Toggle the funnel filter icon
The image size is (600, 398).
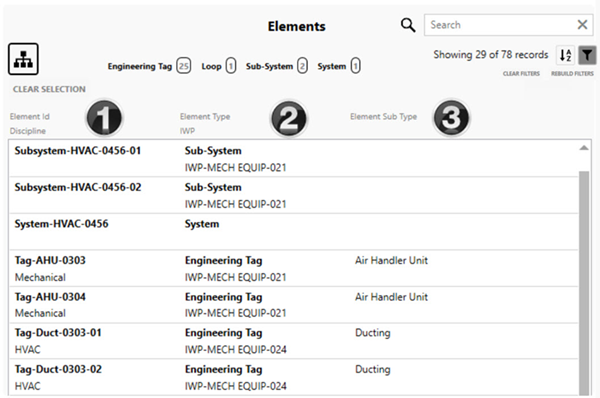(587, 55)
